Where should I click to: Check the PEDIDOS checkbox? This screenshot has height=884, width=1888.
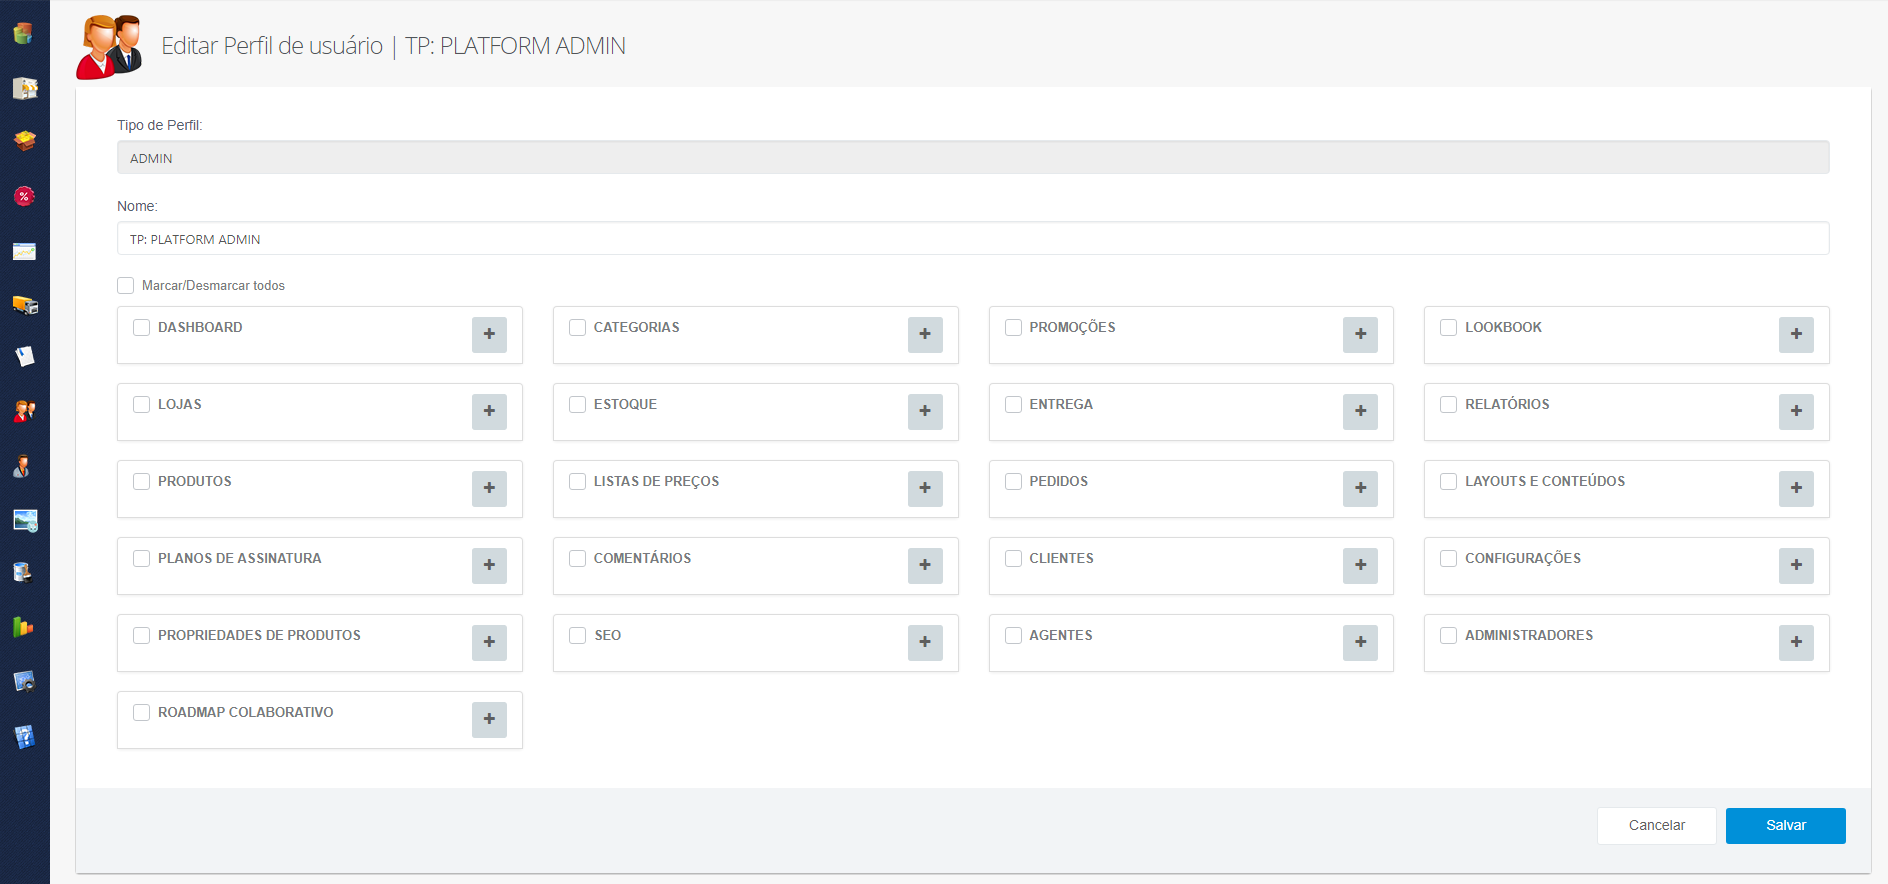1014,482
